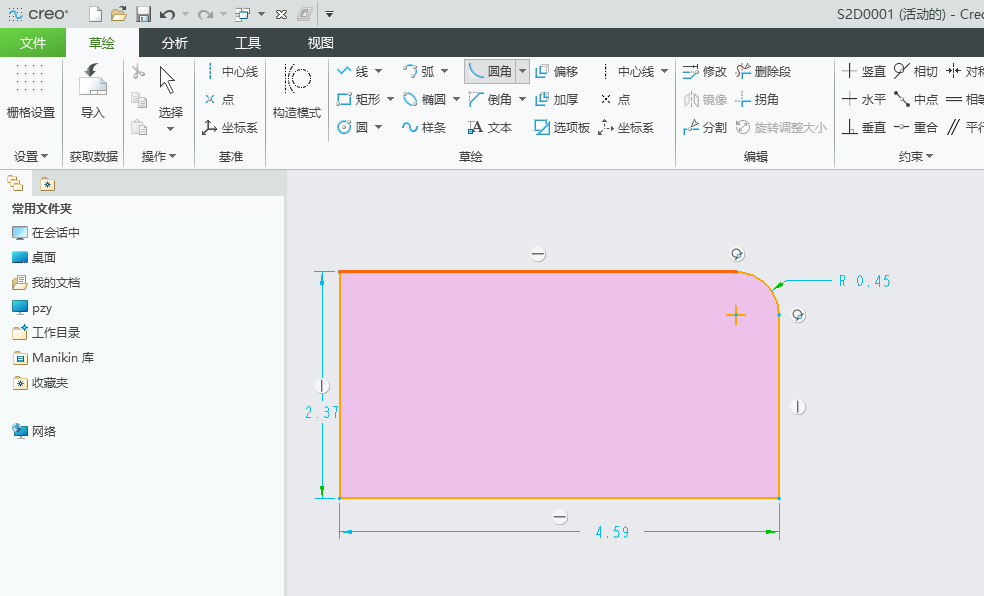984x596 pixels.
Task: Click the Offset (偏移) tool
Action: [557, 72]
